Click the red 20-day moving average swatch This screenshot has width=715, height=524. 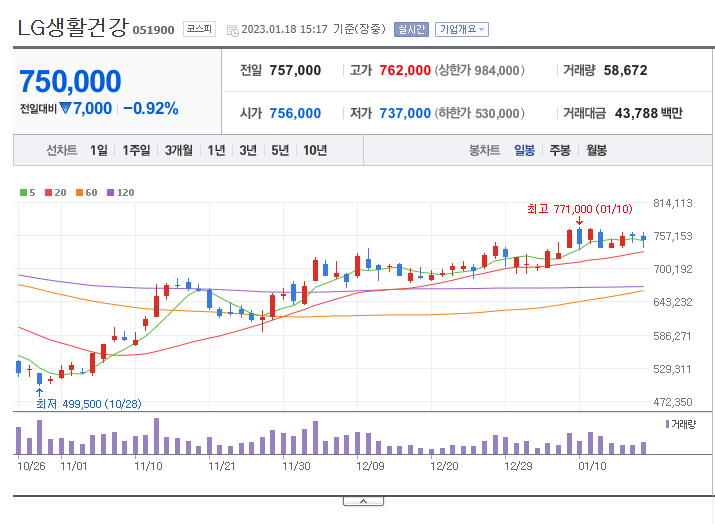48,192
